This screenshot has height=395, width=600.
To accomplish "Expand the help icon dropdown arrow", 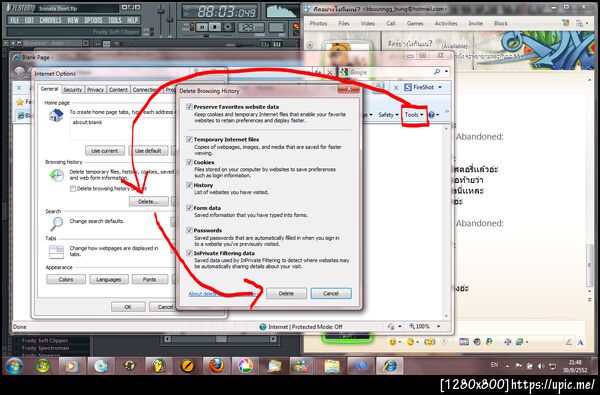I will [x=437, y=114].
